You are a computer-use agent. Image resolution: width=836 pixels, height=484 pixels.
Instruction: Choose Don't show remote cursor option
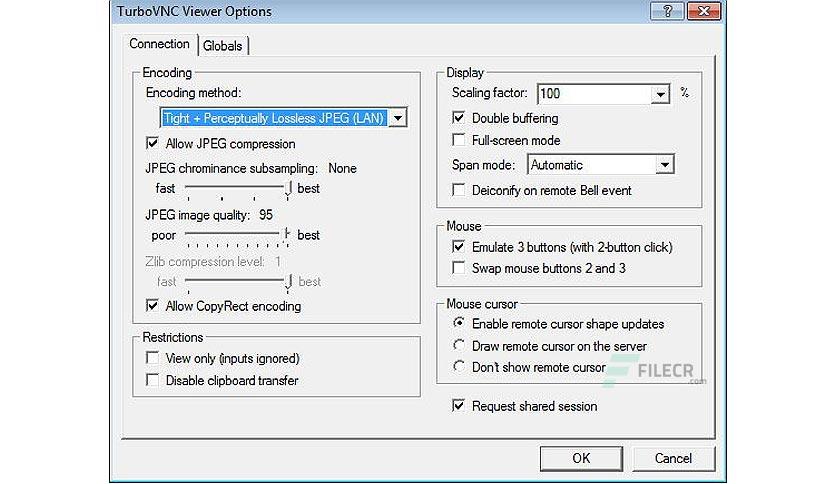[459, 367]
